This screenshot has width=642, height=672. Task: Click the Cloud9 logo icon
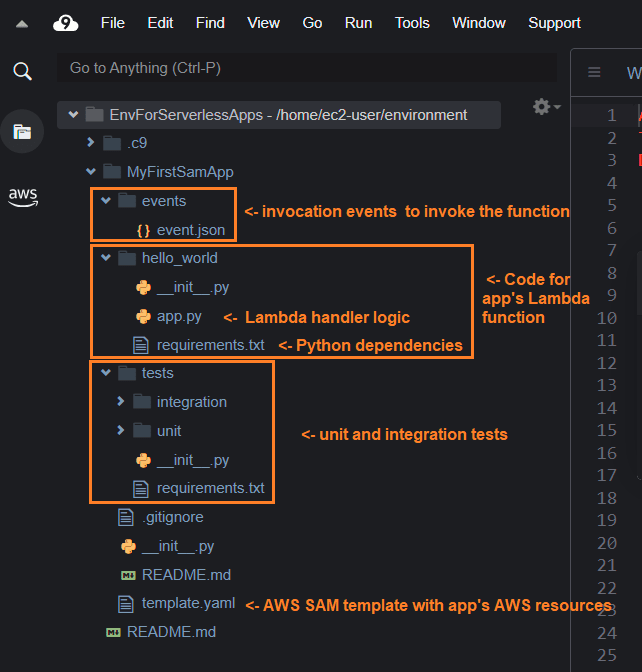[66, 23]
